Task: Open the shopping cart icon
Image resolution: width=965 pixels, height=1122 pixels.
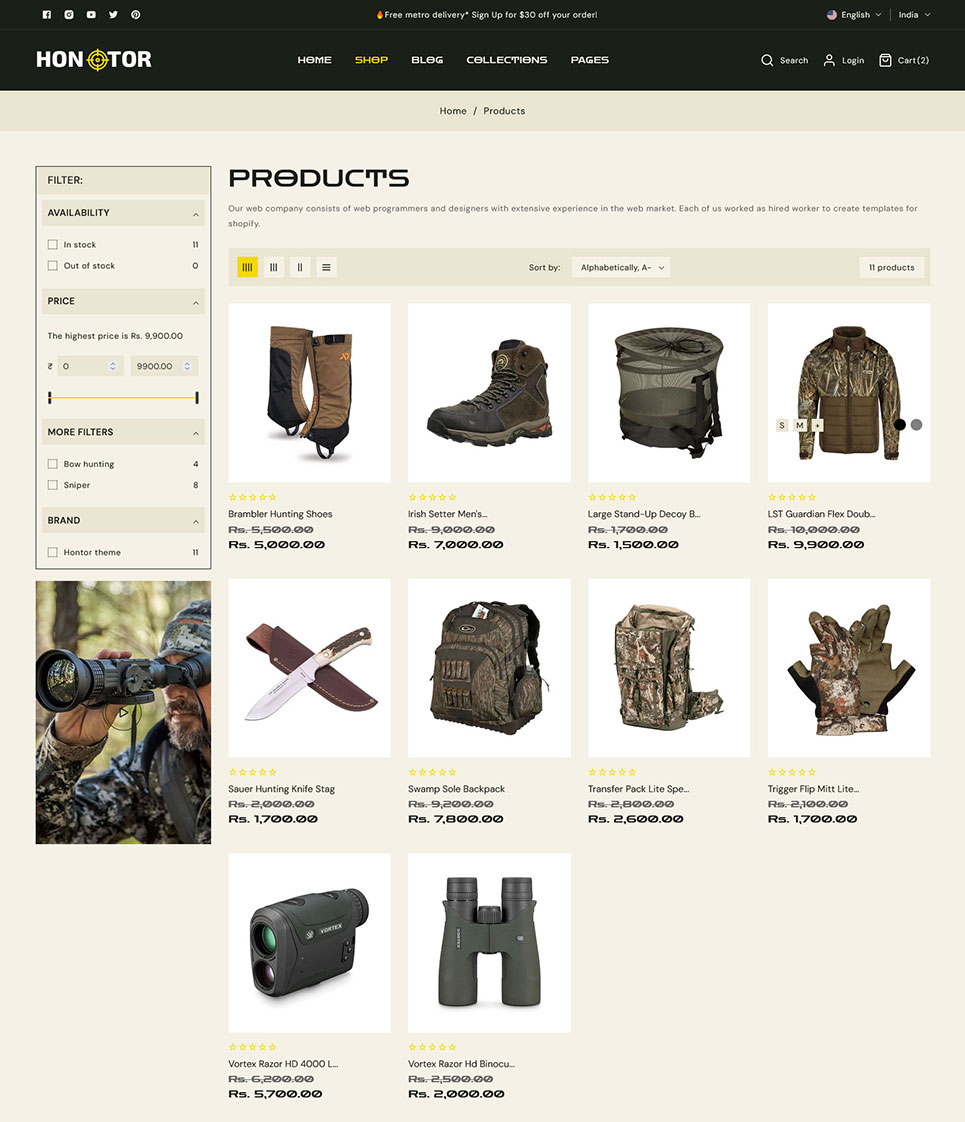Action: coord(885,60)
